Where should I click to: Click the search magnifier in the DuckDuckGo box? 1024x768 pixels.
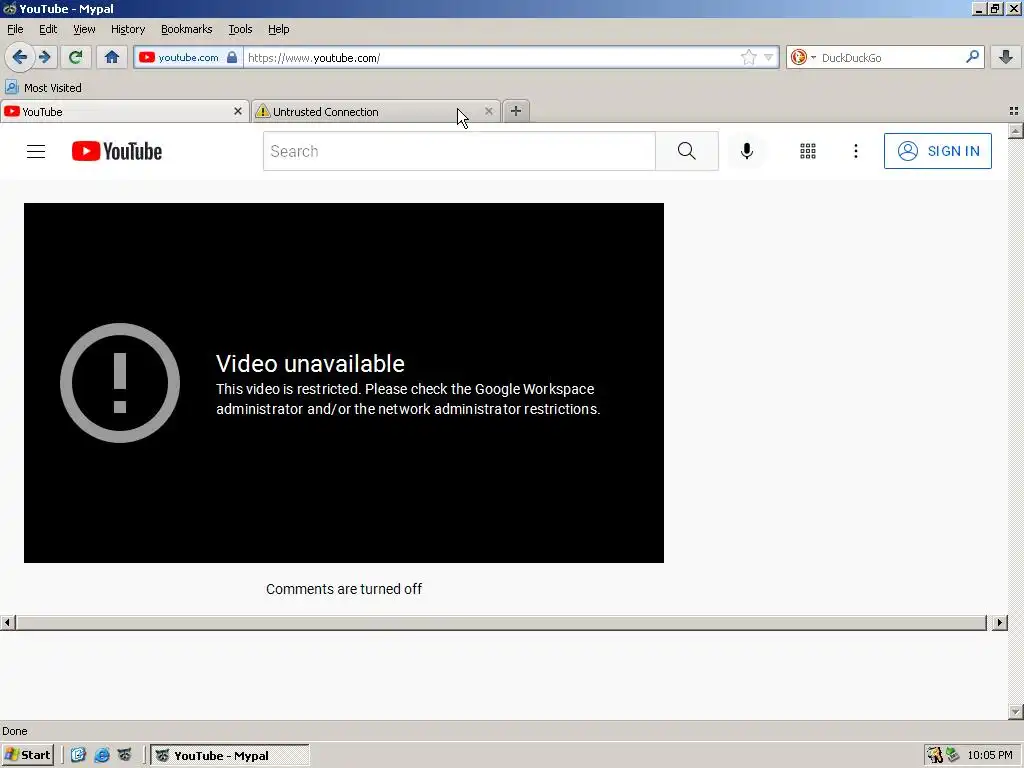point(972,57)
